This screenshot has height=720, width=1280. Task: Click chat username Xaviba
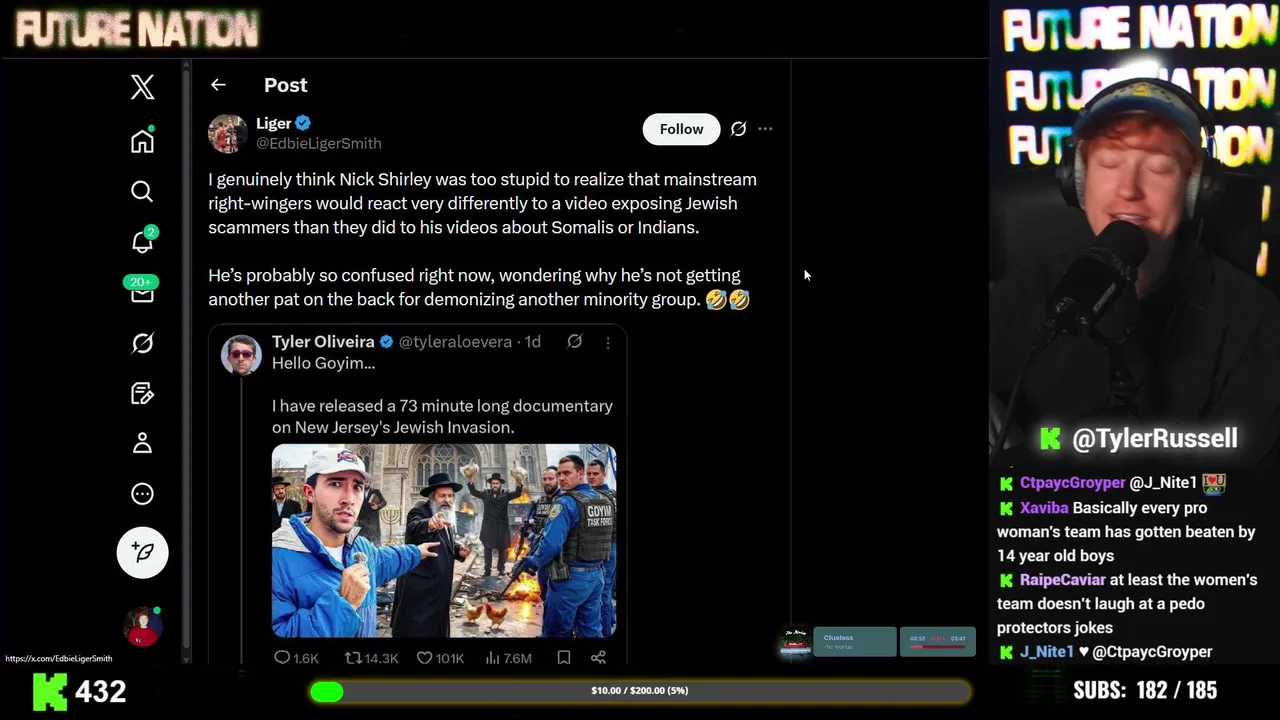point(1044,508)
